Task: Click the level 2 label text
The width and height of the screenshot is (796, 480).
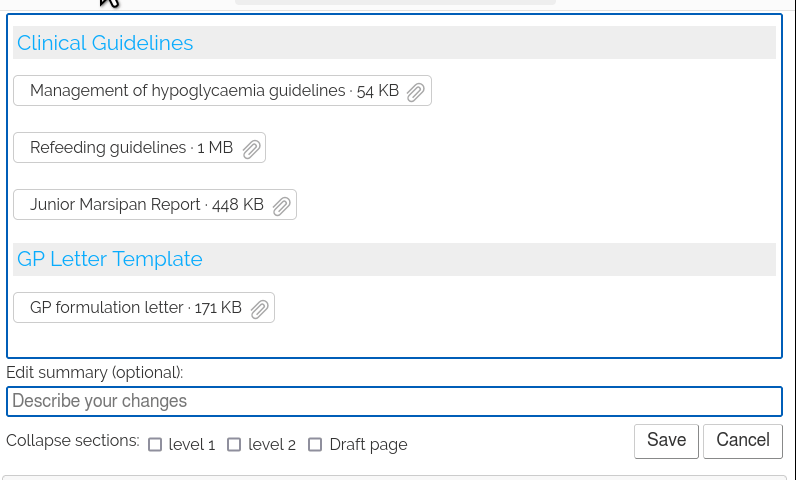Action: [272, 445]
